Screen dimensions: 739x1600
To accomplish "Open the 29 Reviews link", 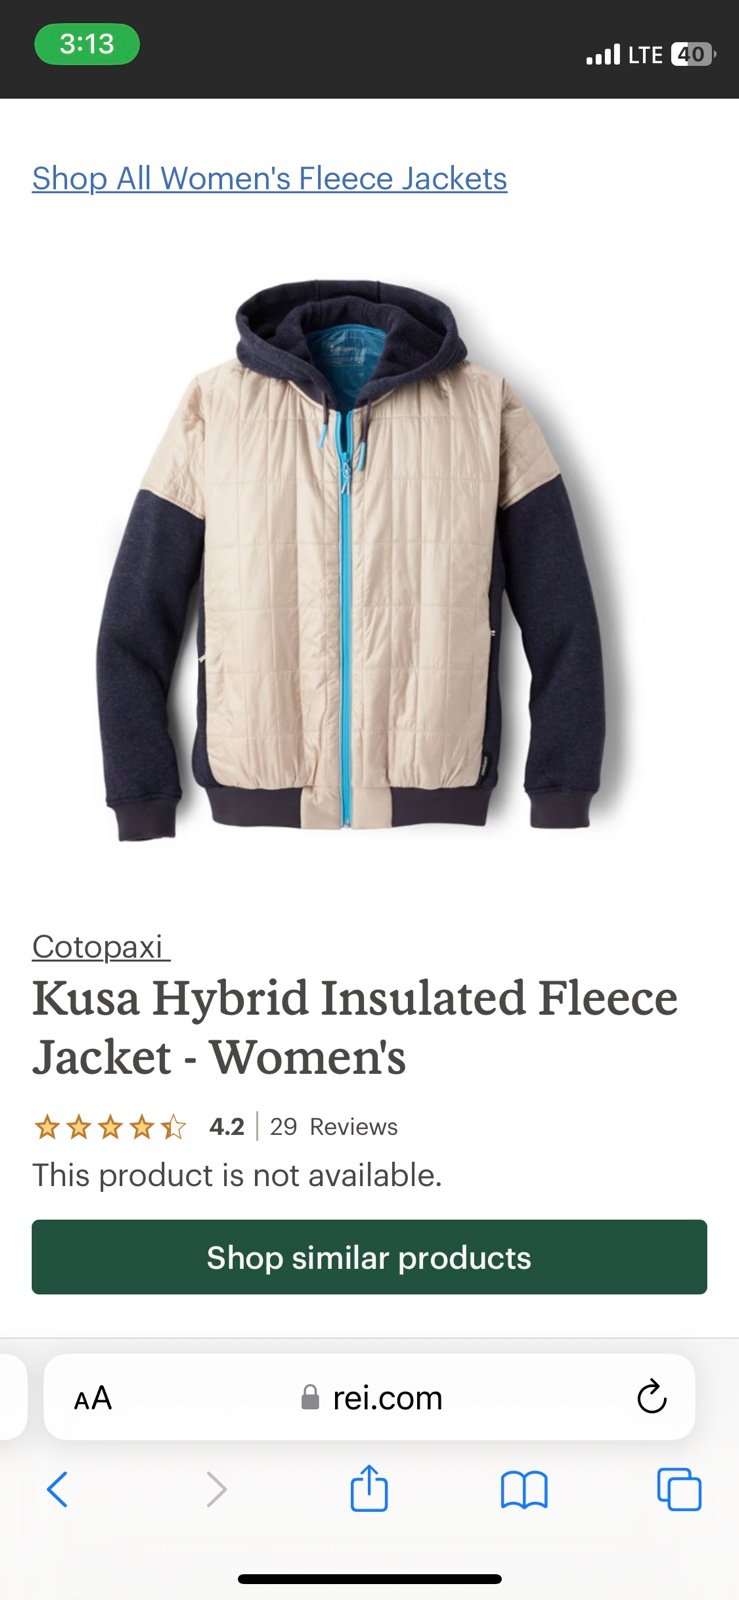I will [x=334, y=1127].
